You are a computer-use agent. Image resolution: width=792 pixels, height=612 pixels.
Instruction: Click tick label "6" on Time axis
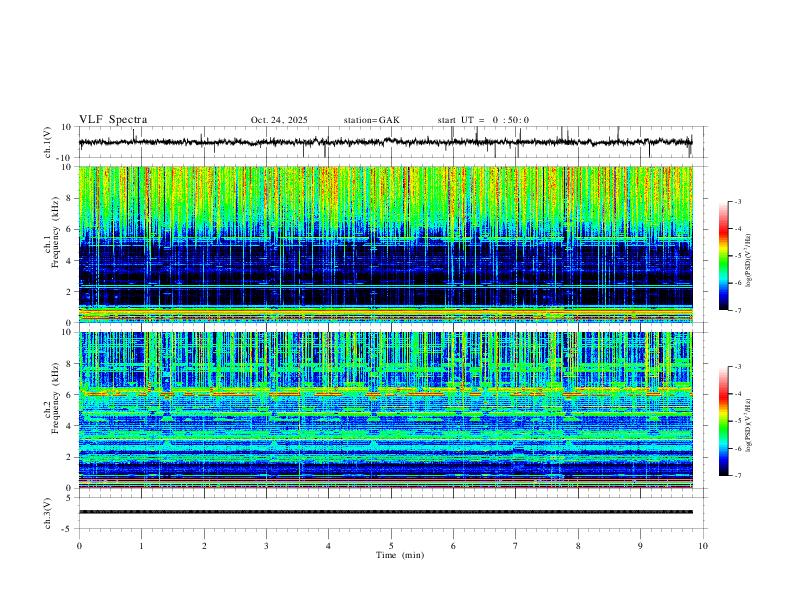453,546
